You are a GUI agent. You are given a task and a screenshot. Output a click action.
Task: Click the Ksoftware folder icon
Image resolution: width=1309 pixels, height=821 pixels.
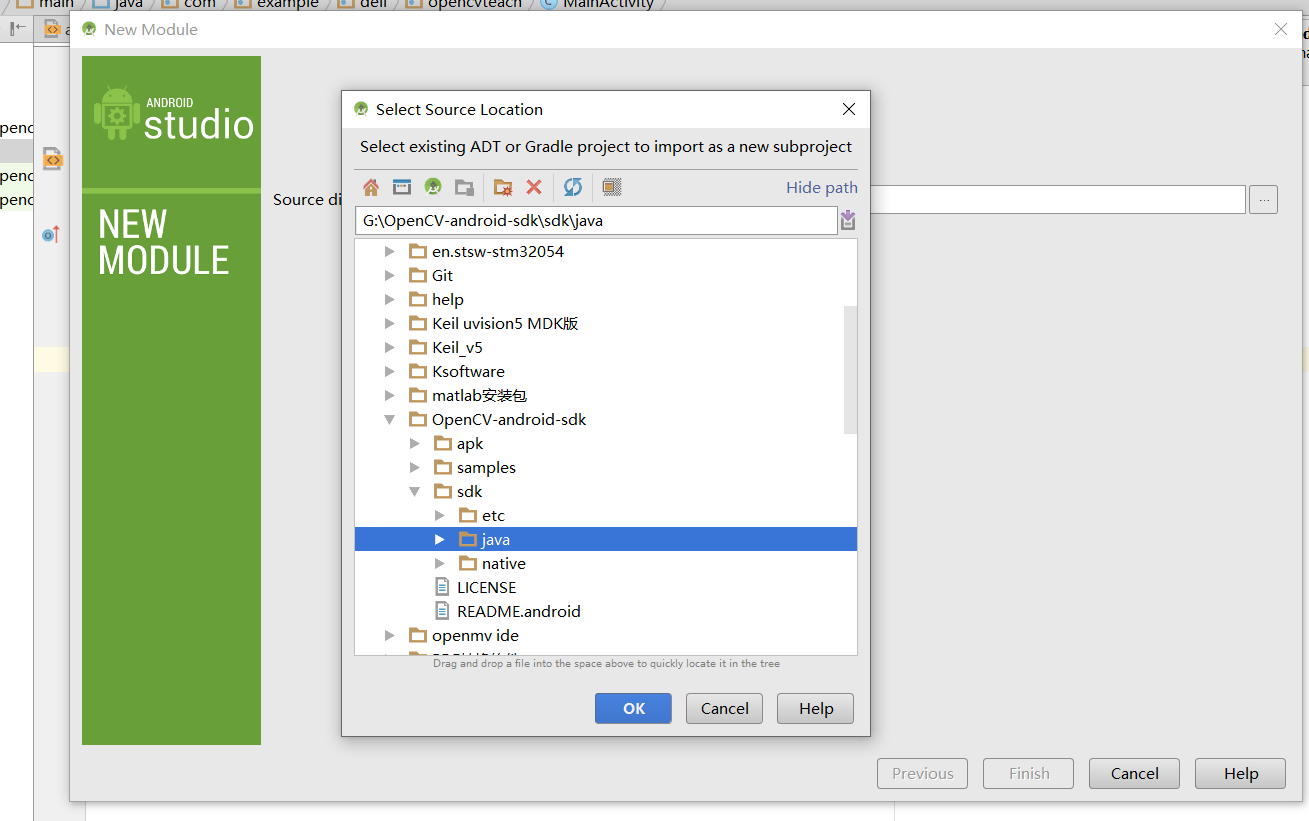click(418, 371)
